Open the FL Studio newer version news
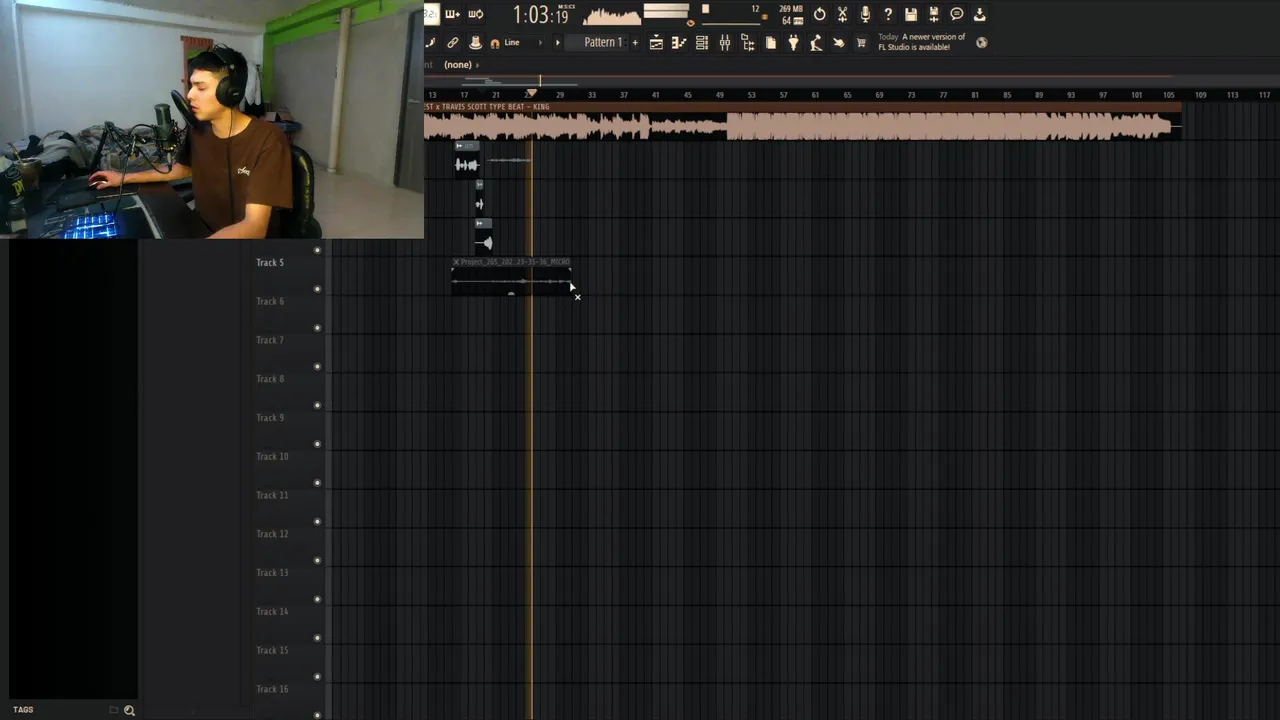Viewport: 1280px width, 720px height. (921, 42)
